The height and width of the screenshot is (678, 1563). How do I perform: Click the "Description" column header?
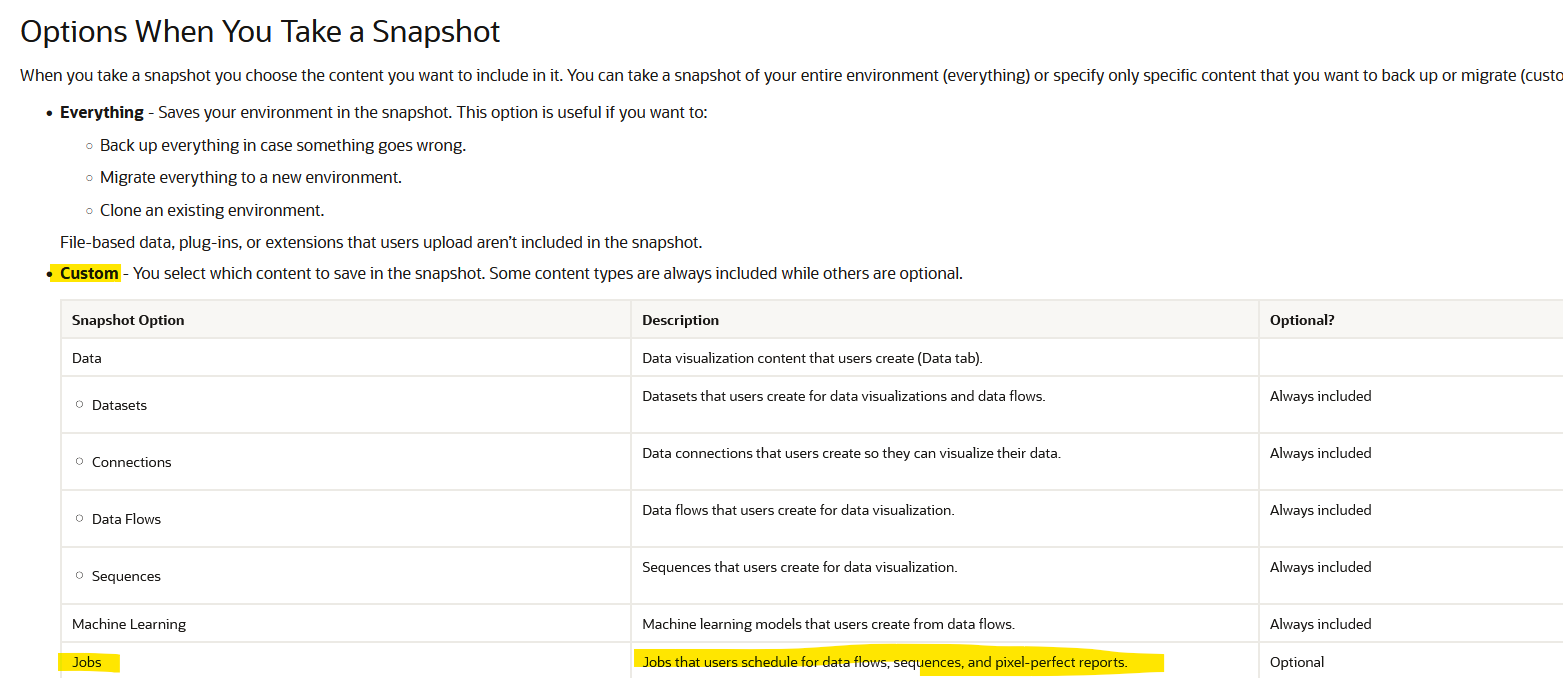[x=680, y=320]
